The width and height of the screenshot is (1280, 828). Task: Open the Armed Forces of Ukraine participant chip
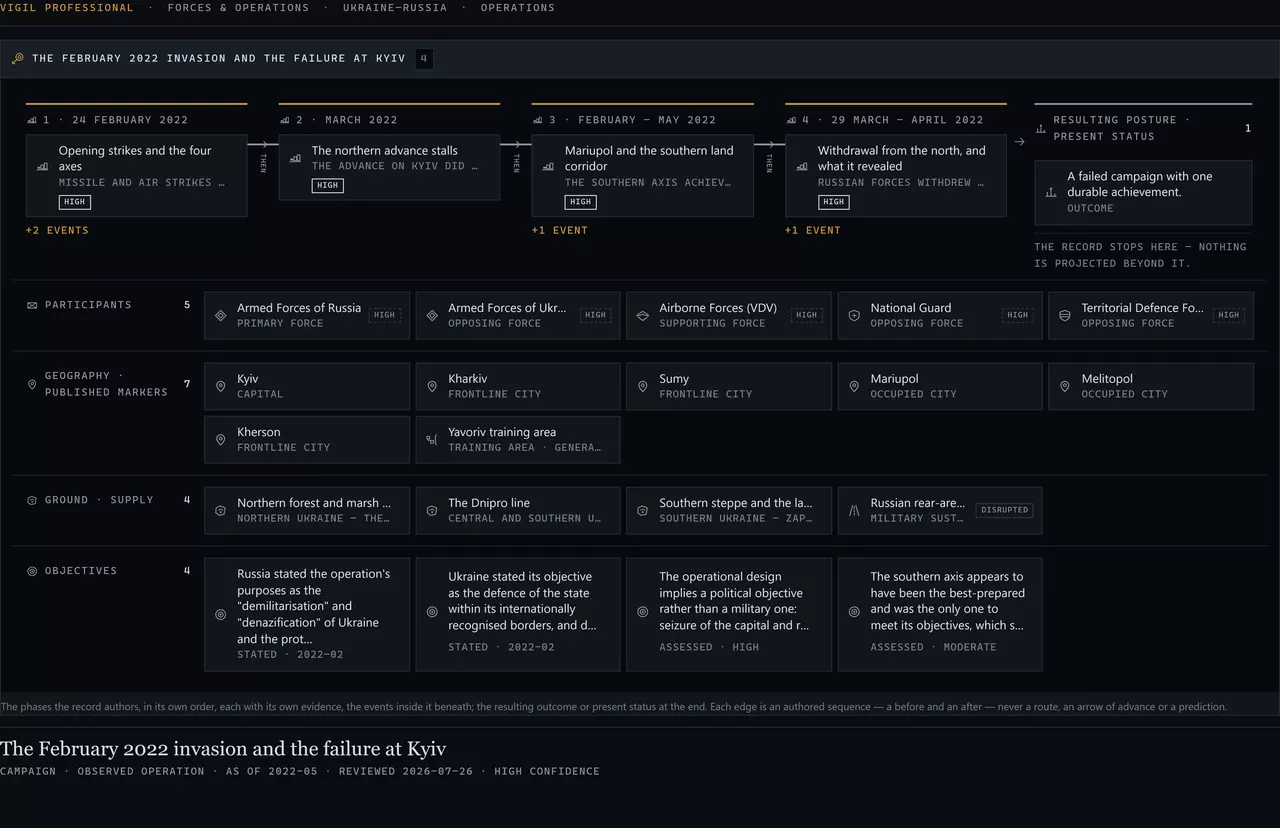point(518,315)
